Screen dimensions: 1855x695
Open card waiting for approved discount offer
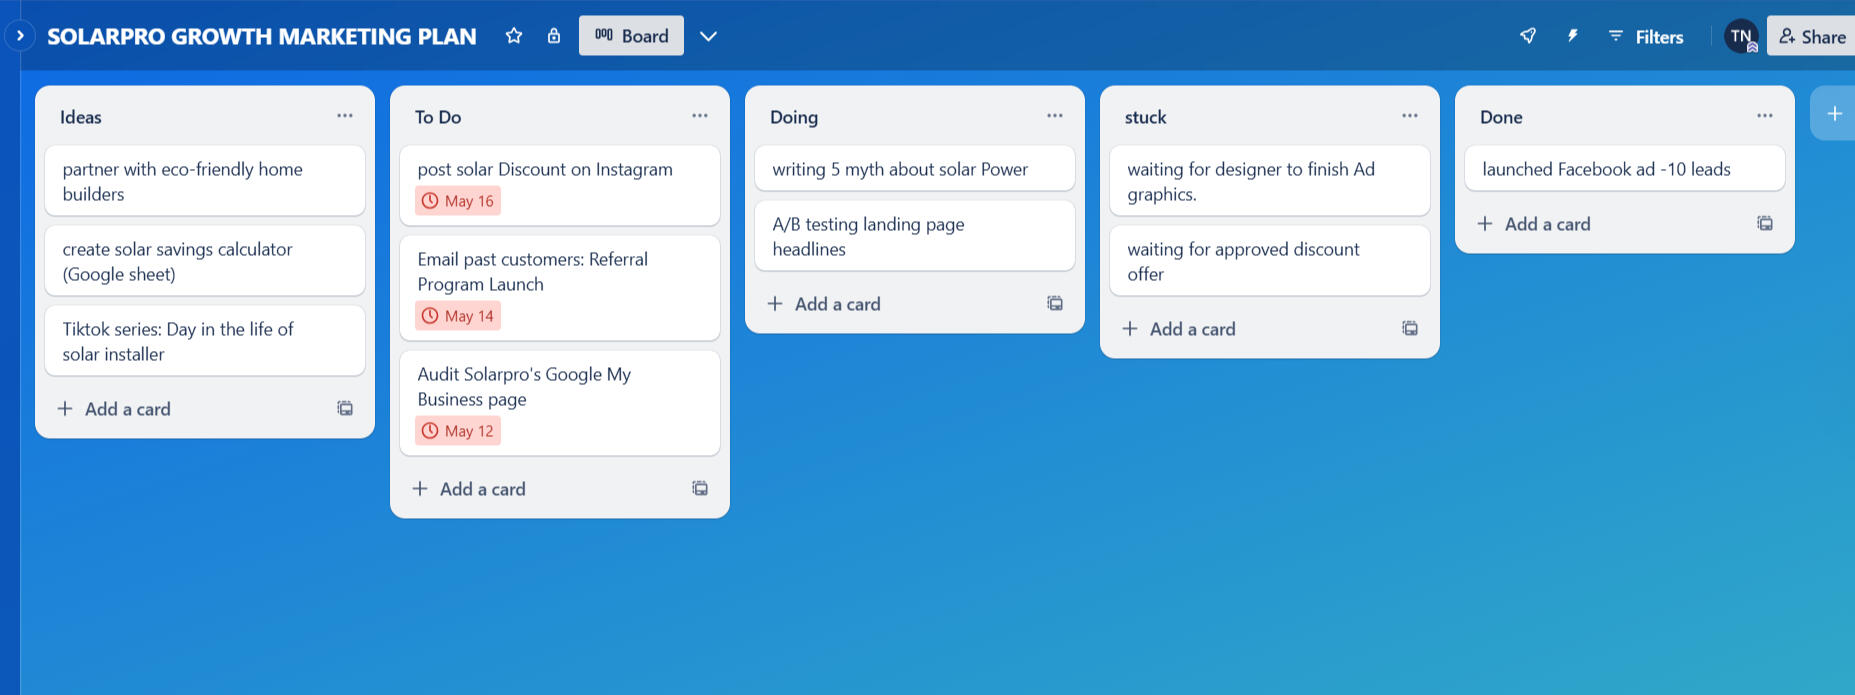[1270, 261]
